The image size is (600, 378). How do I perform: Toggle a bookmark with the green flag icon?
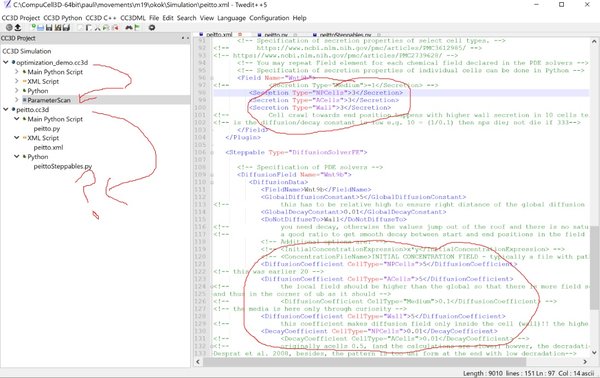pos(137,28)
